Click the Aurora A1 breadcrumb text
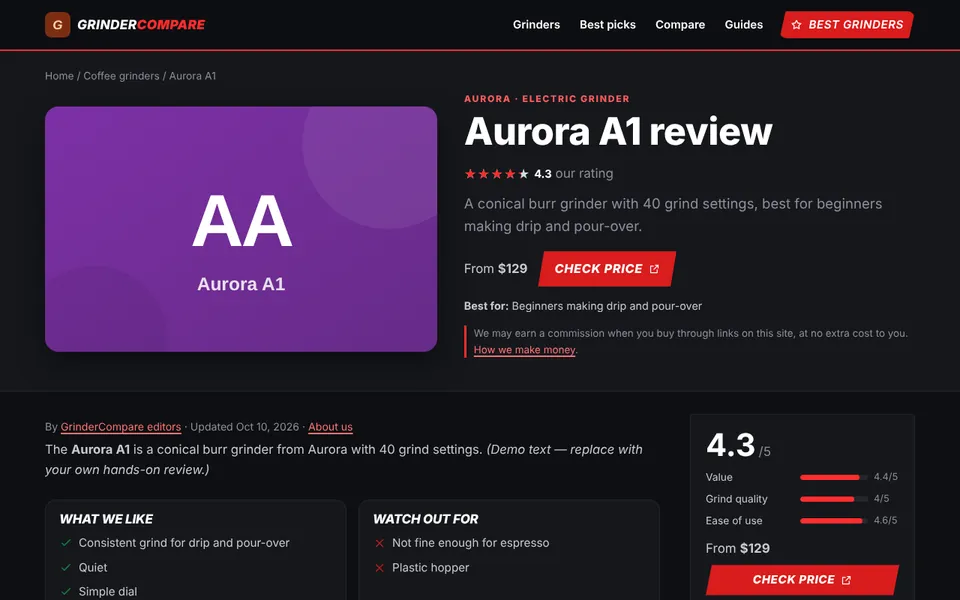The width and height of the screenshot is (960, 600). [x=192, y=76]
